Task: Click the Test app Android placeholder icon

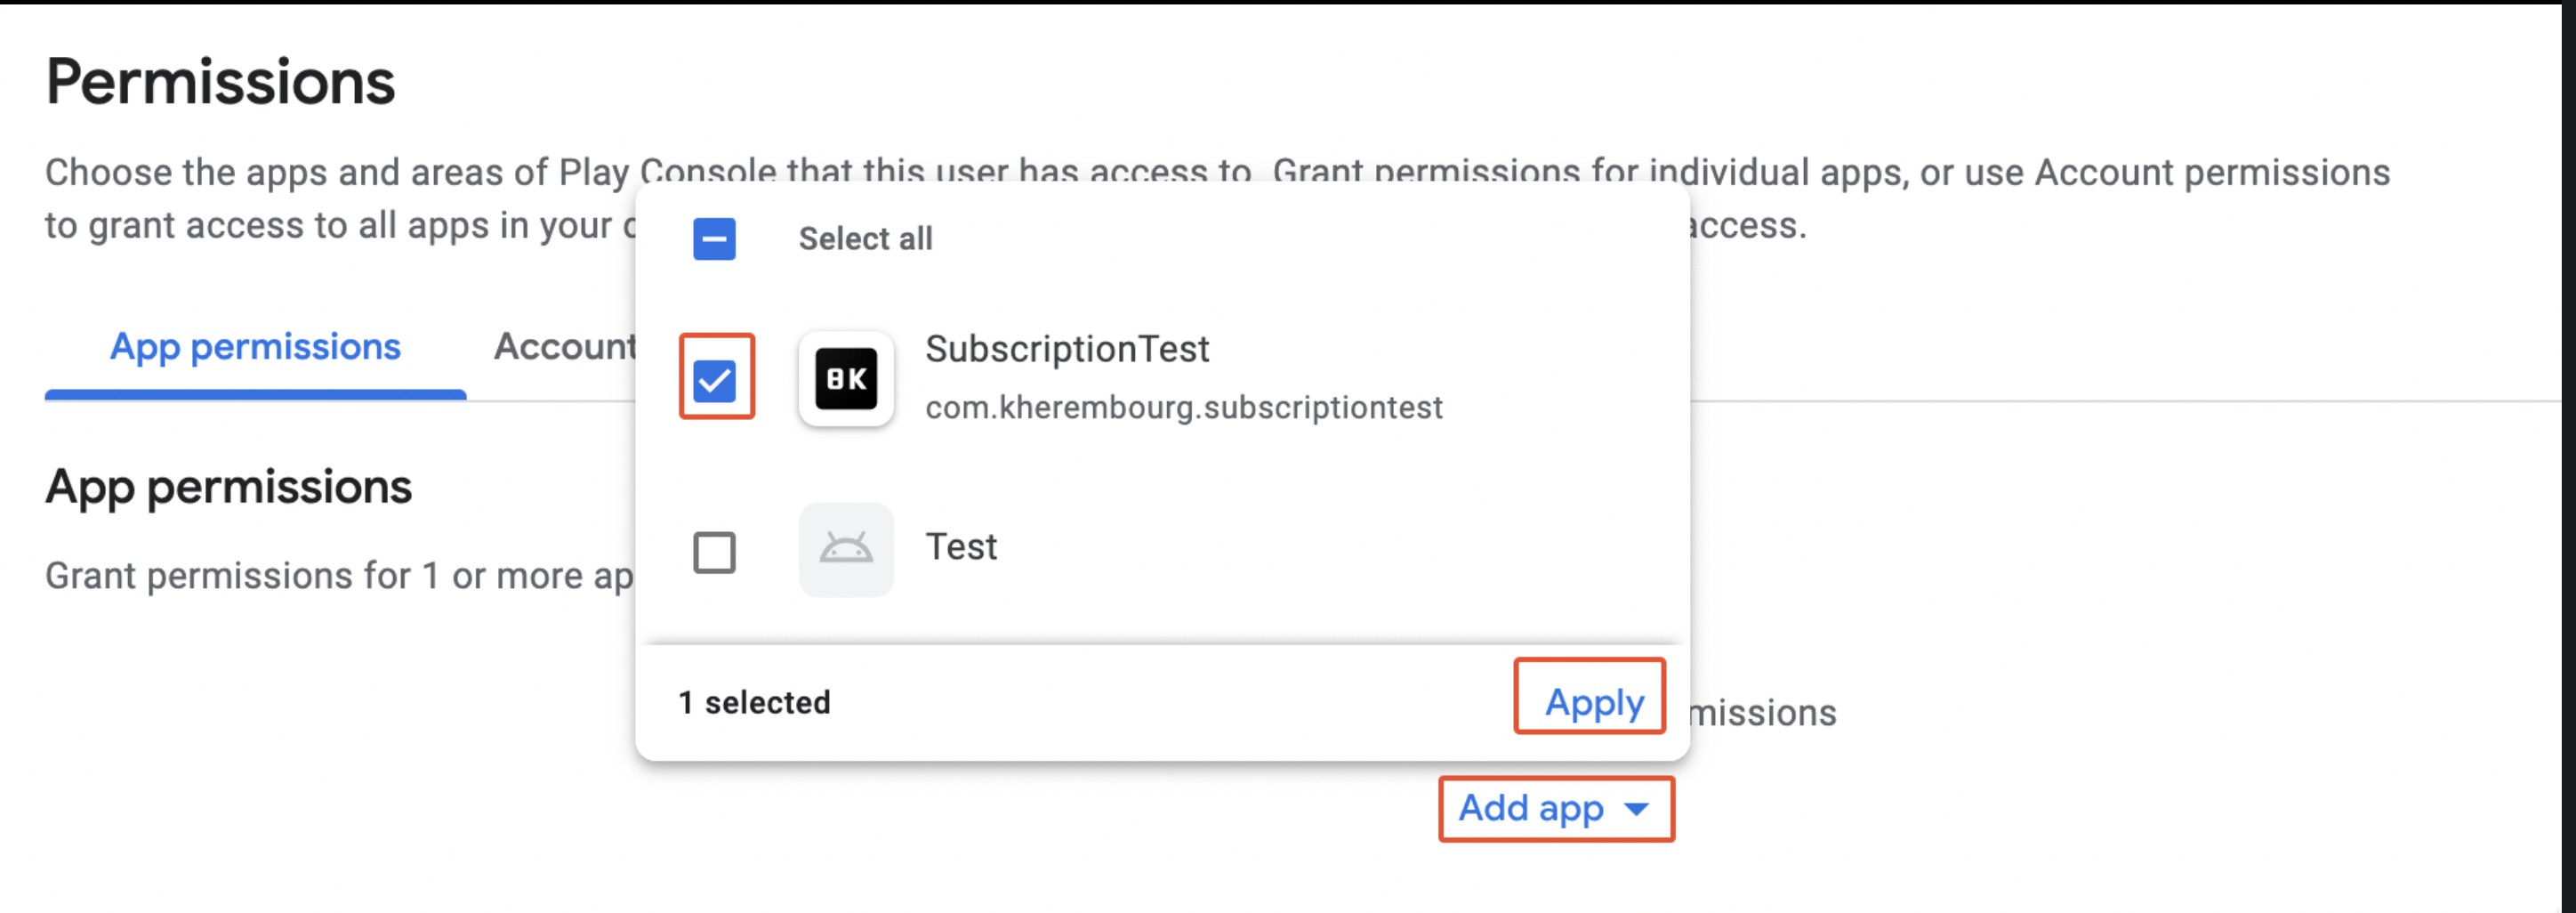Action: pos(846,549)
